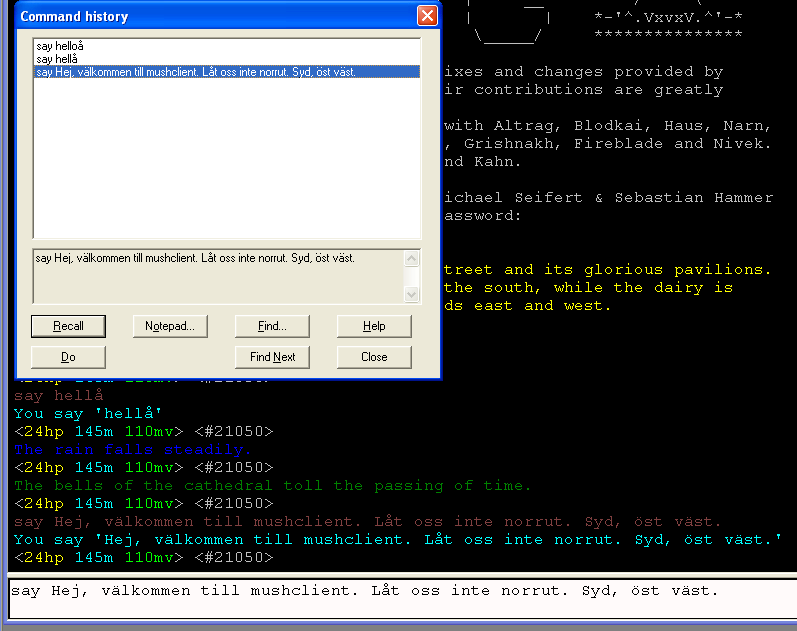The image size is (797, 631).
Task: Click 'Grishnakh, Fireblade and Nivek.' output line
Action: point(607,144)
